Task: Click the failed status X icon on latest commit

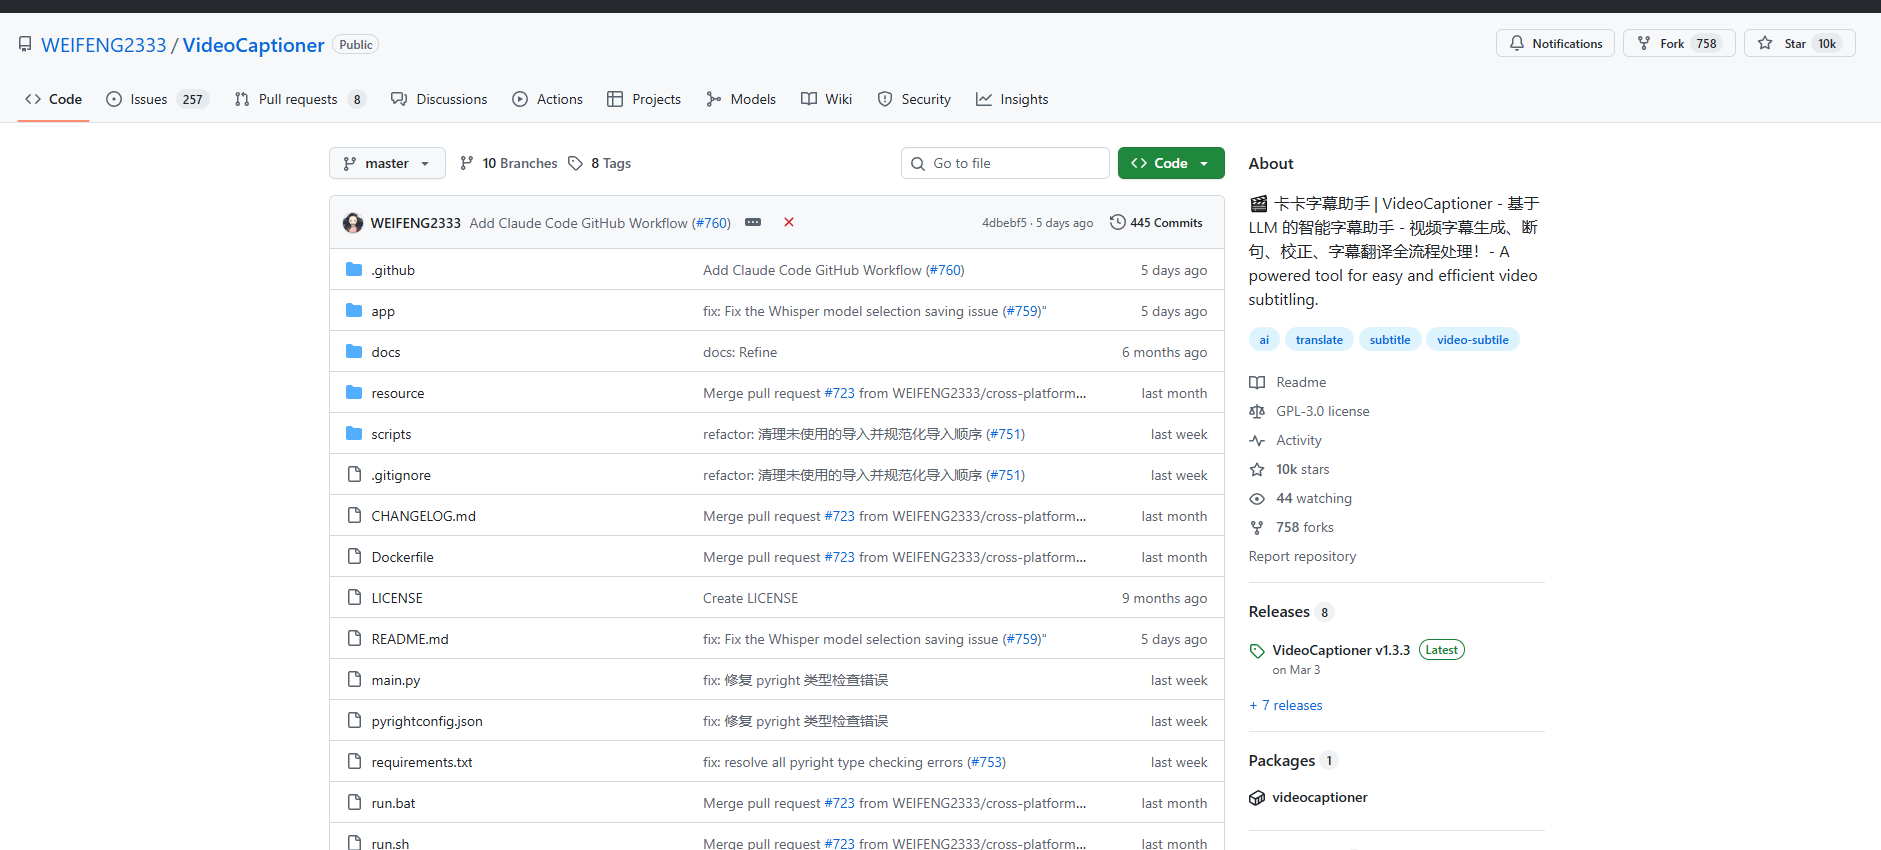Action: 789,222
